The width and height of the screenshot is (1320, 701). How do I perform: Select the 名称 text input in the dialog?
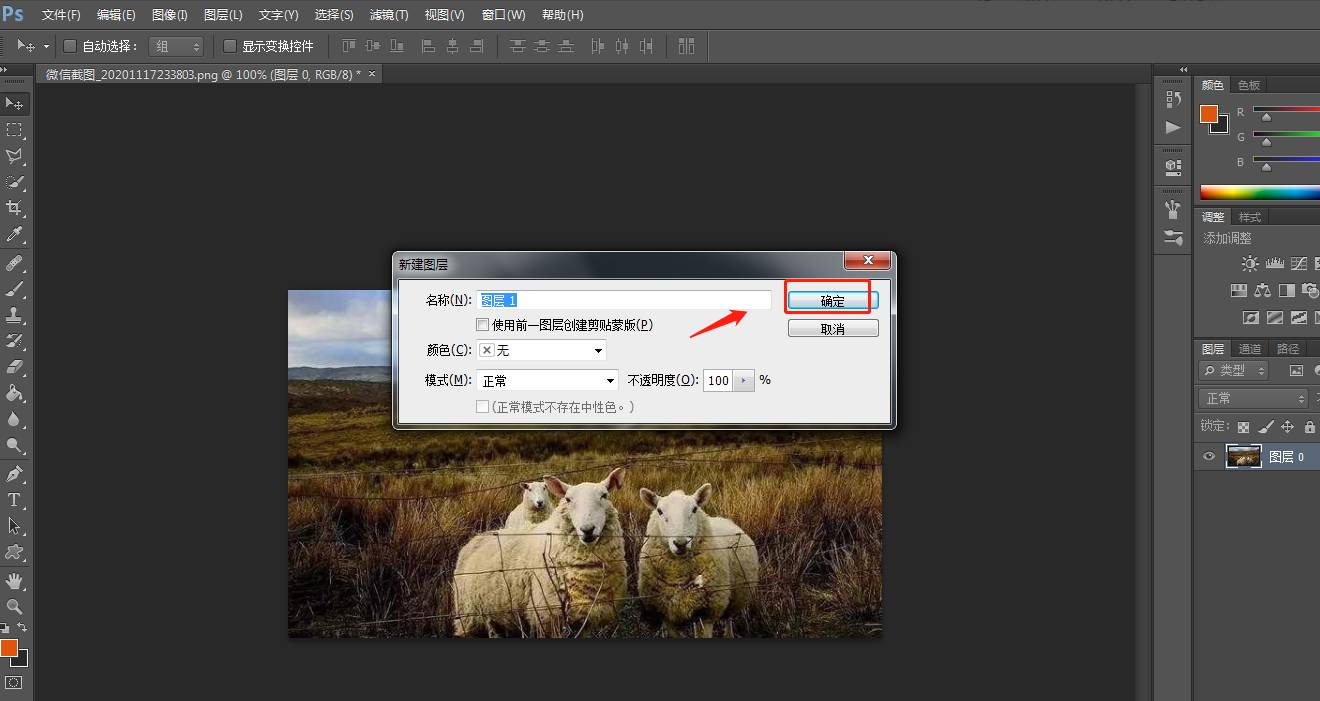(x=625, y=299)
